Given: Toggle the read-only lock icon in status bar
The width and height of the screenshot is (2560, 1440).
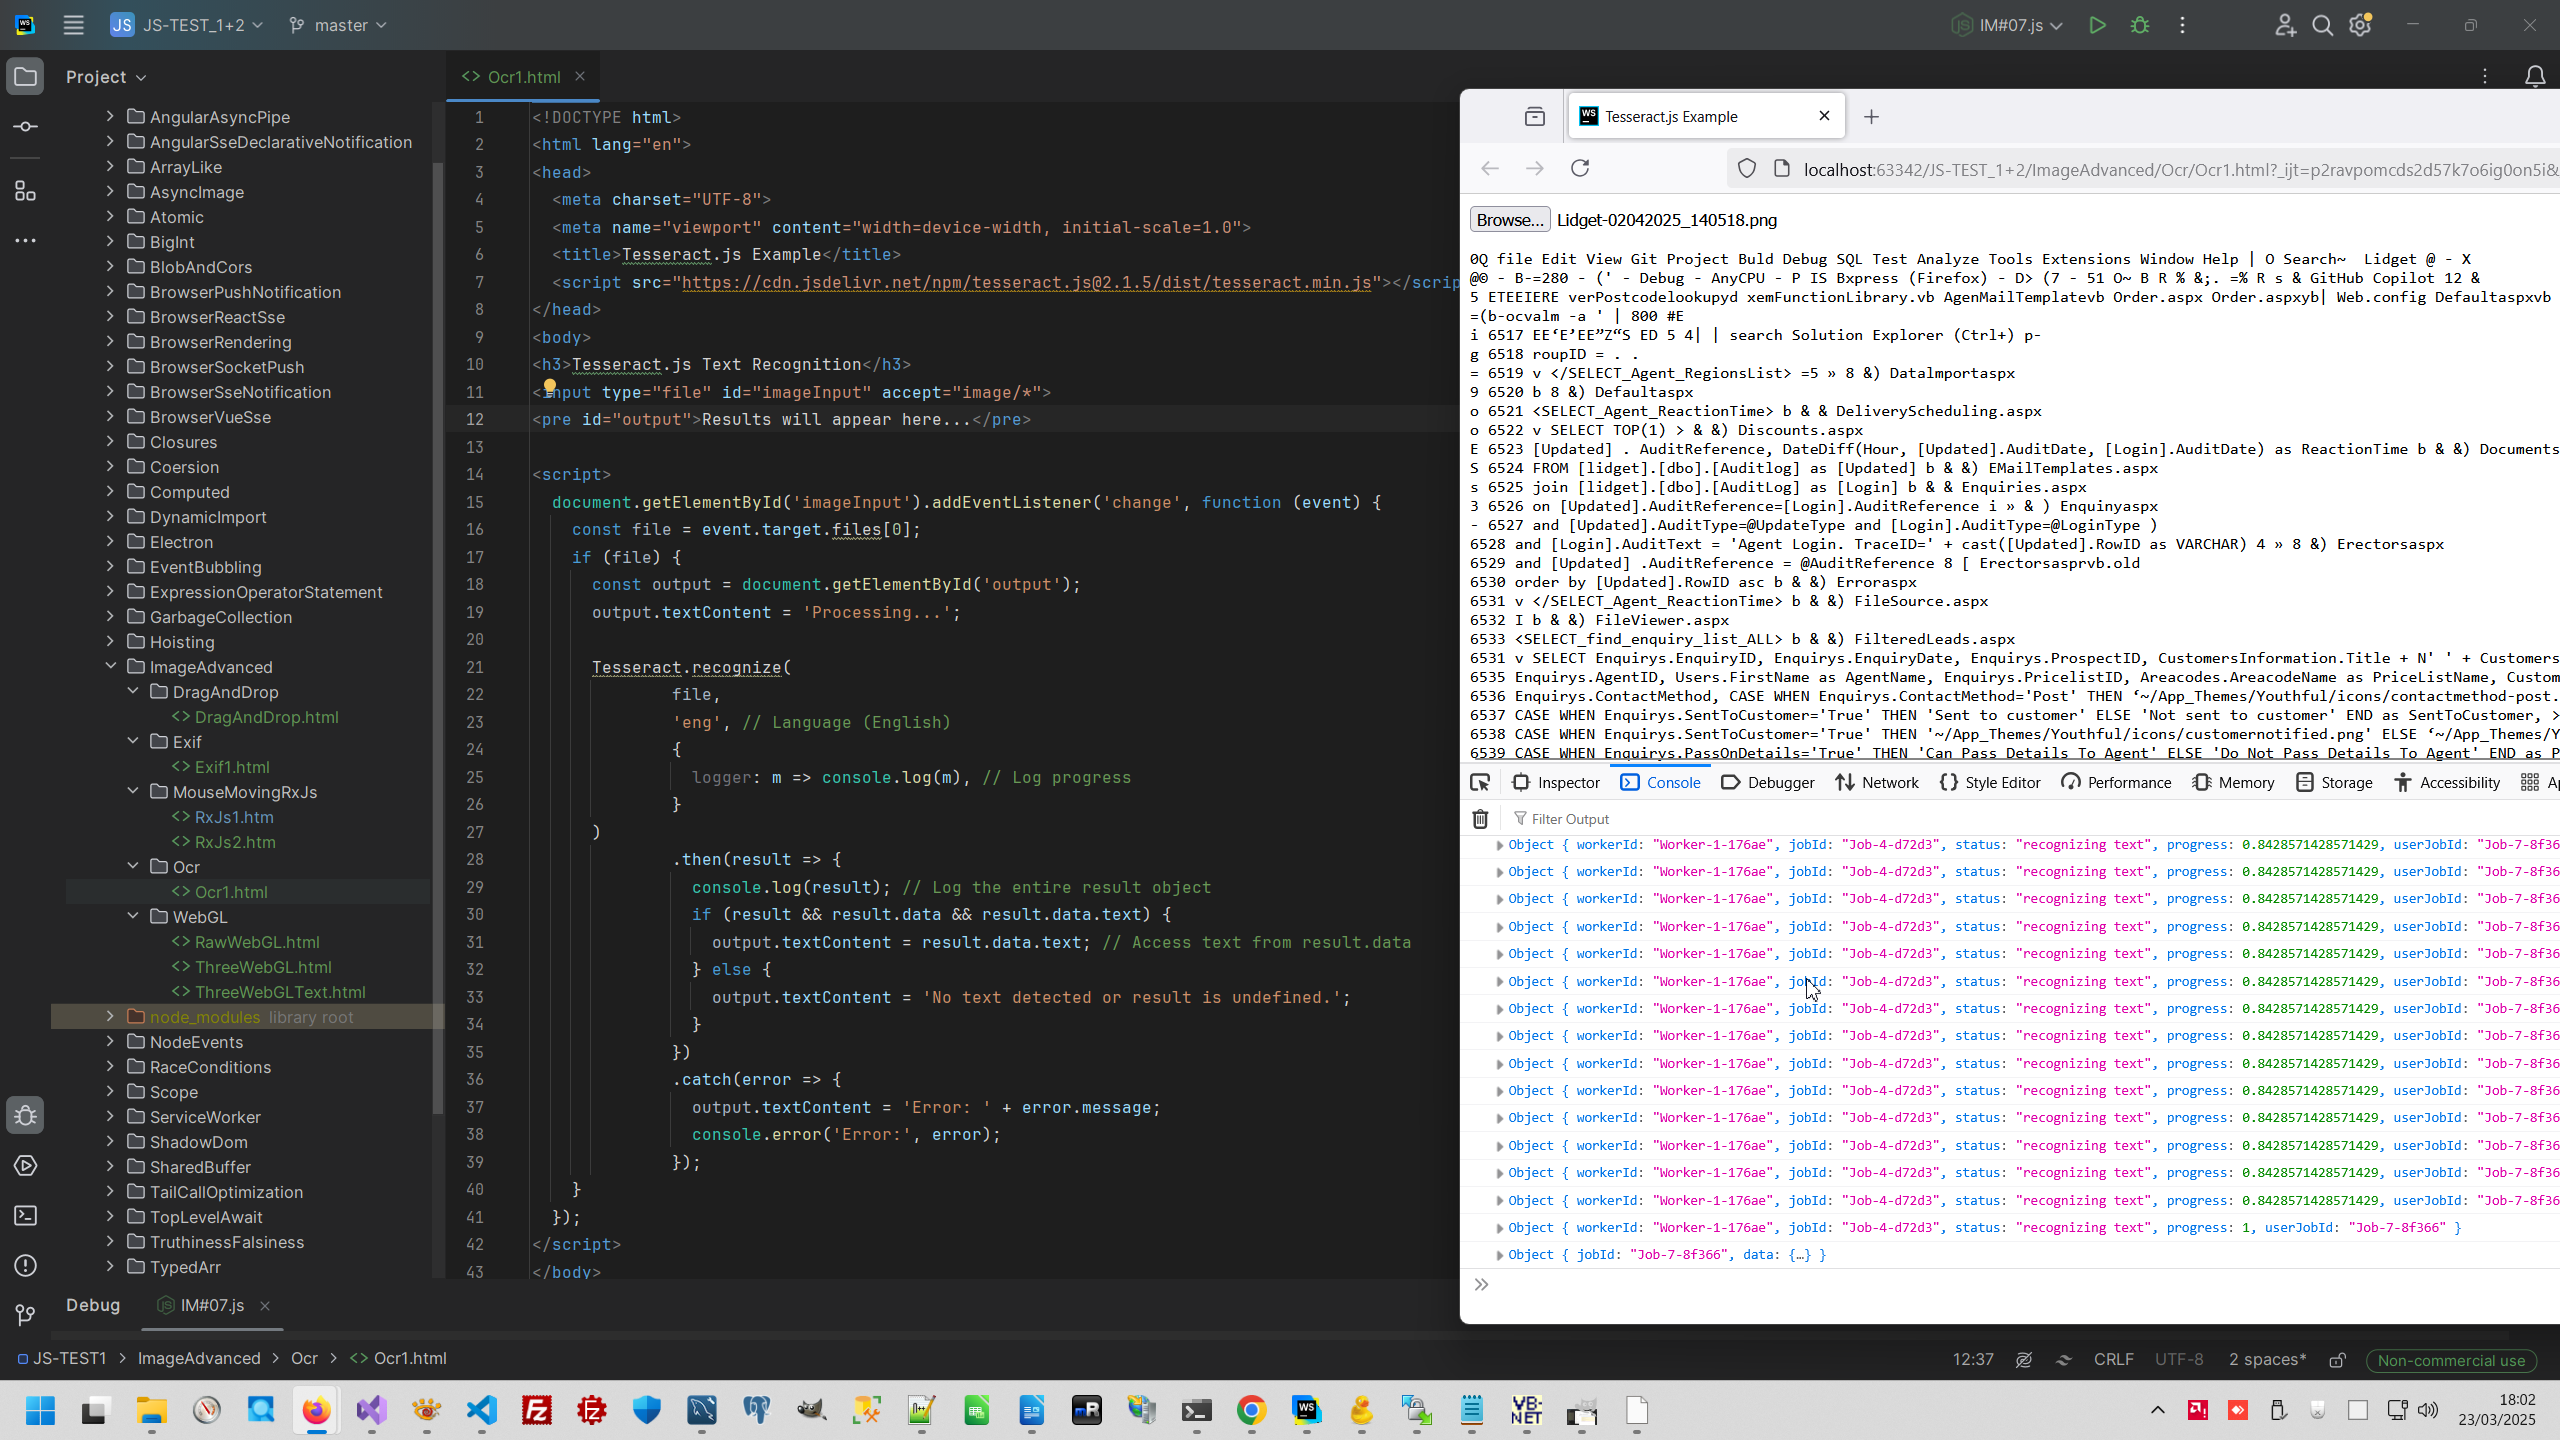Looking at the screenshot, I should (x=2338, y=1360).
